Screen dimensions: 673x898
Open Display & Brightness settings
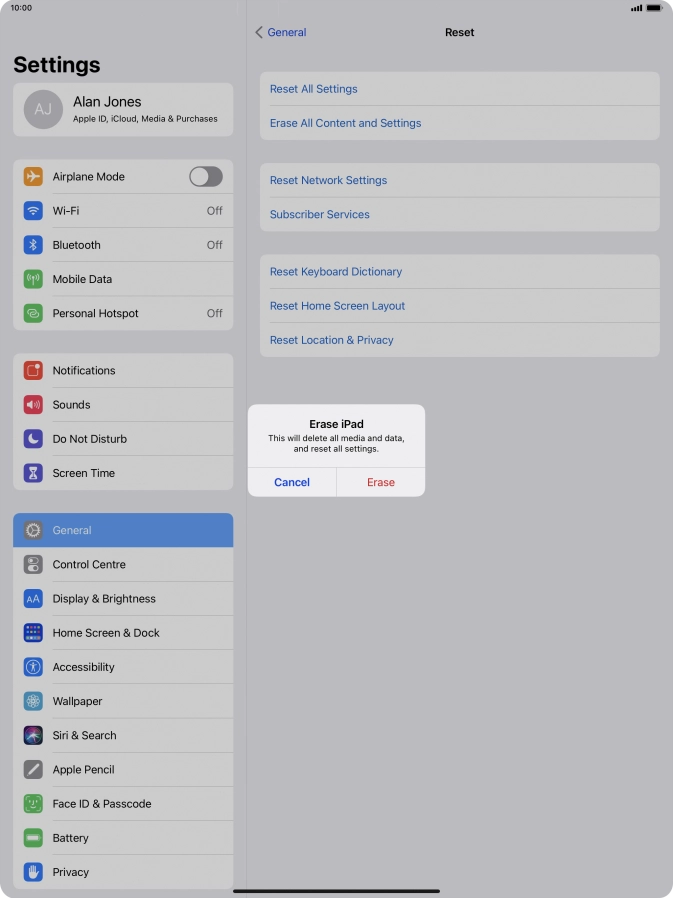click(x=123, y=599)
